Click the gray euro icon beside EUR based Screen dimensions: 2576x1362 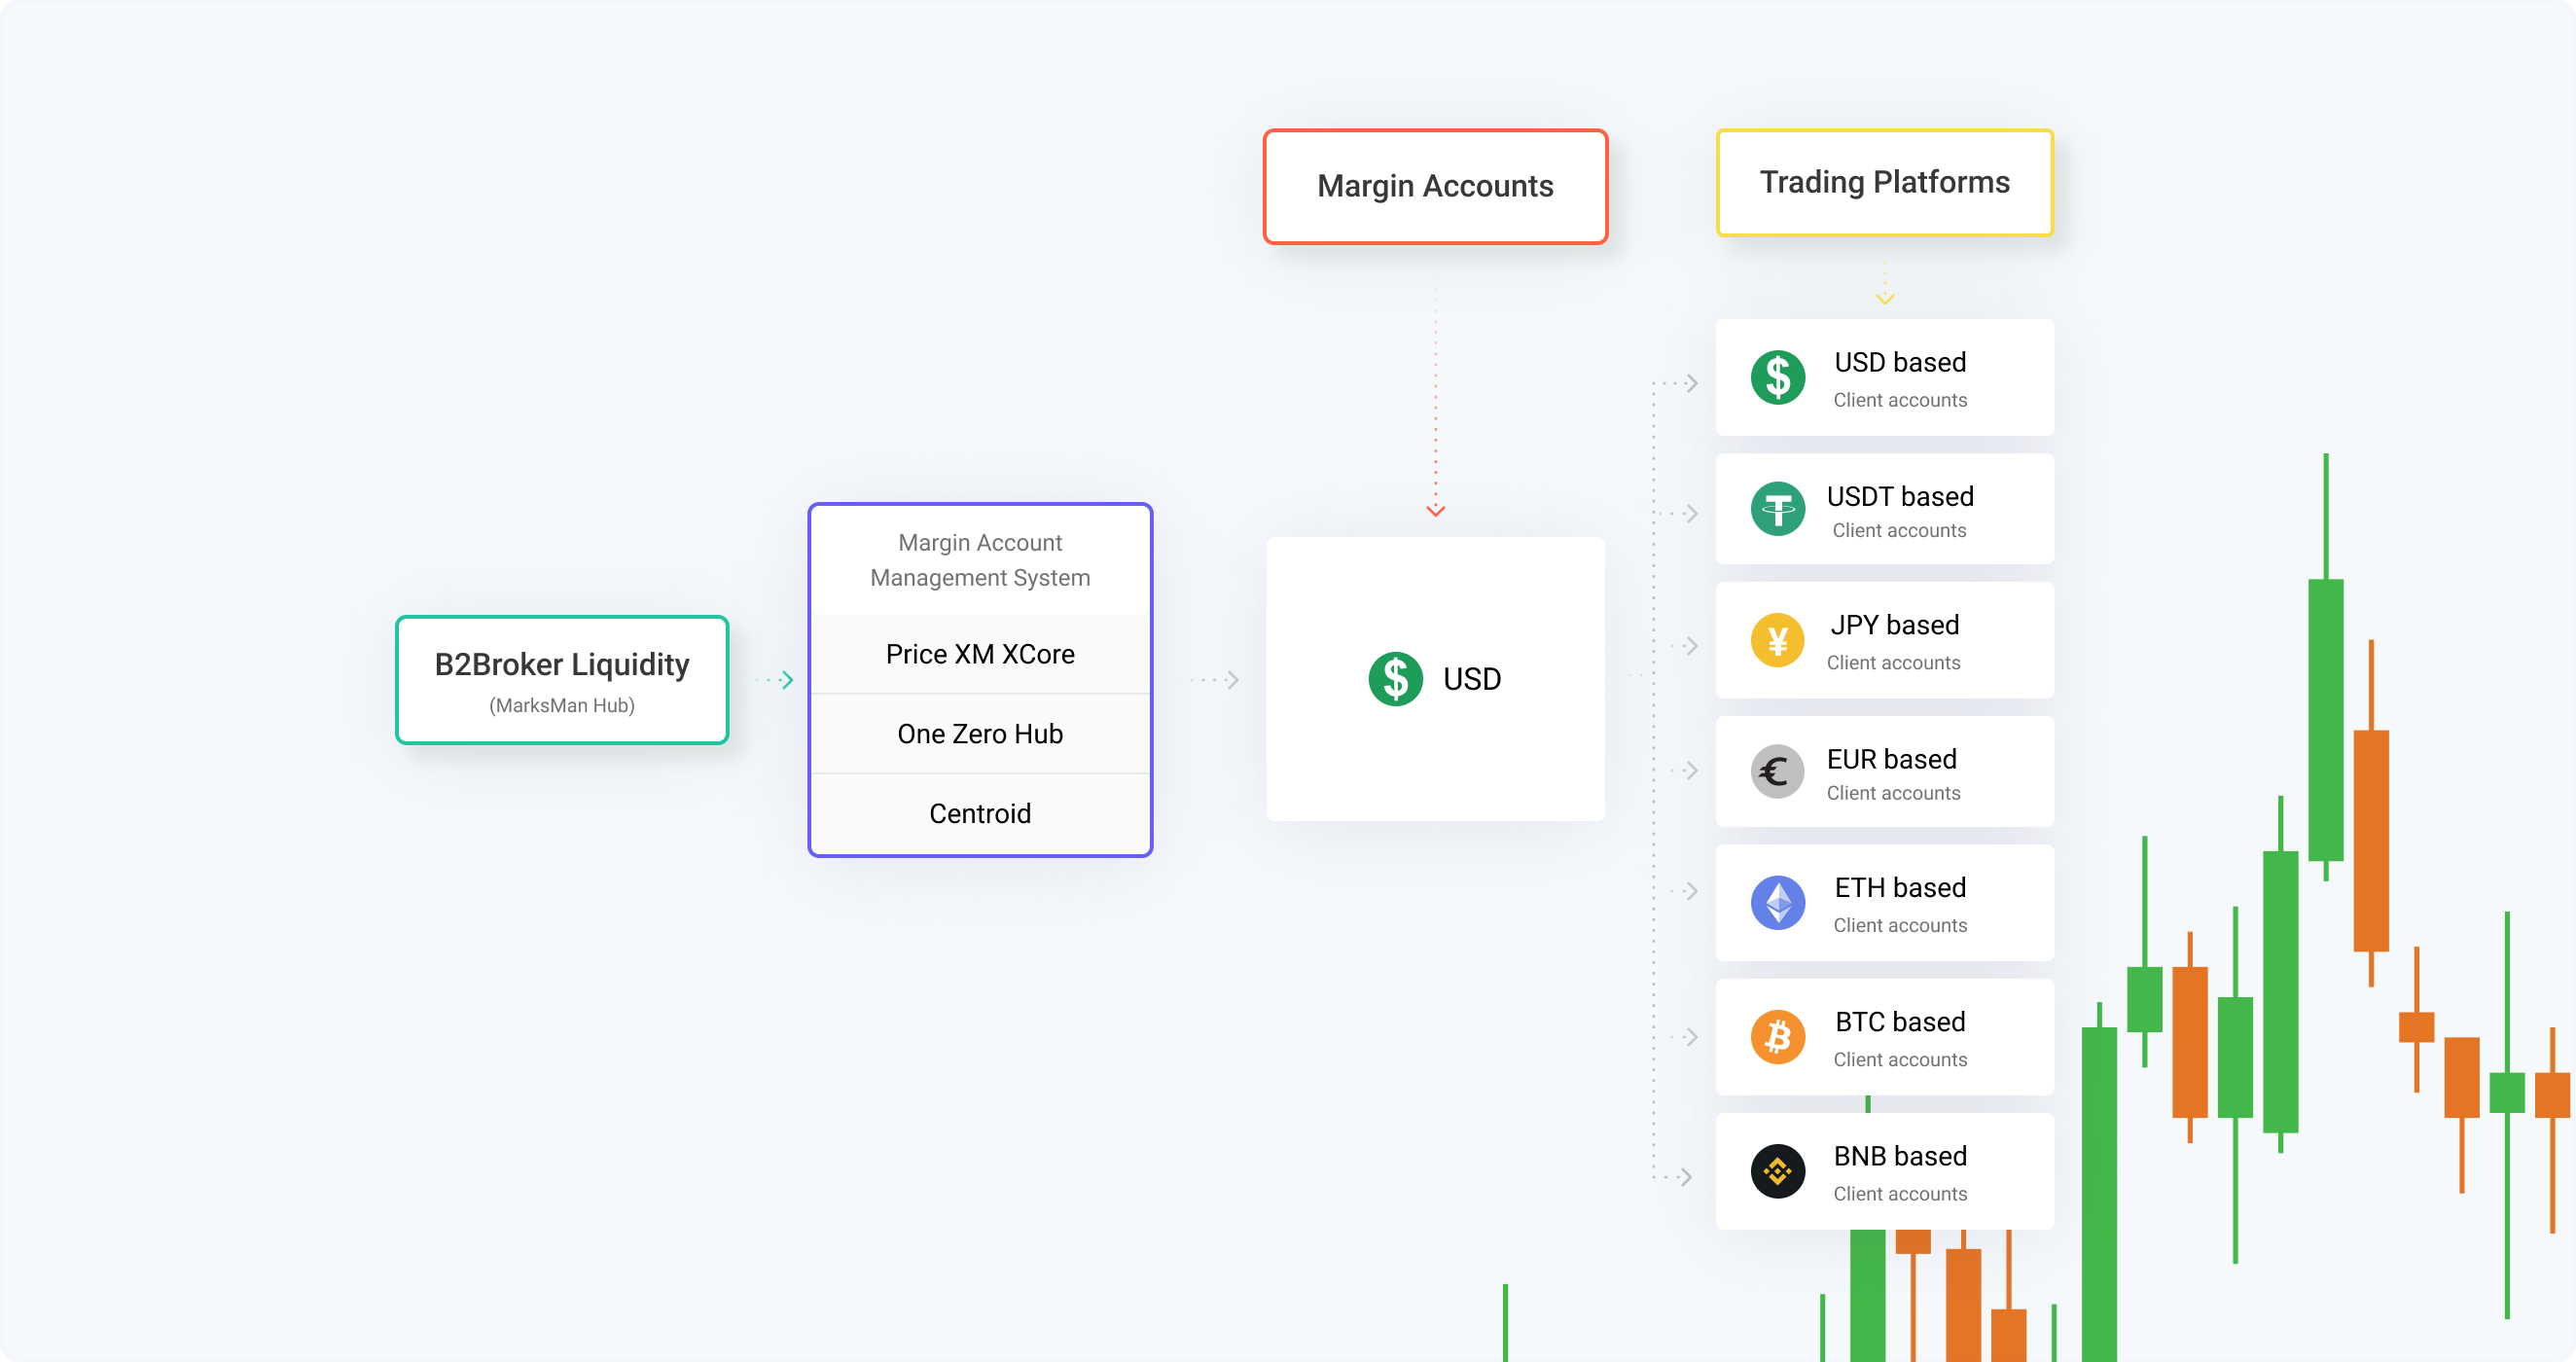pos(1777,772)
